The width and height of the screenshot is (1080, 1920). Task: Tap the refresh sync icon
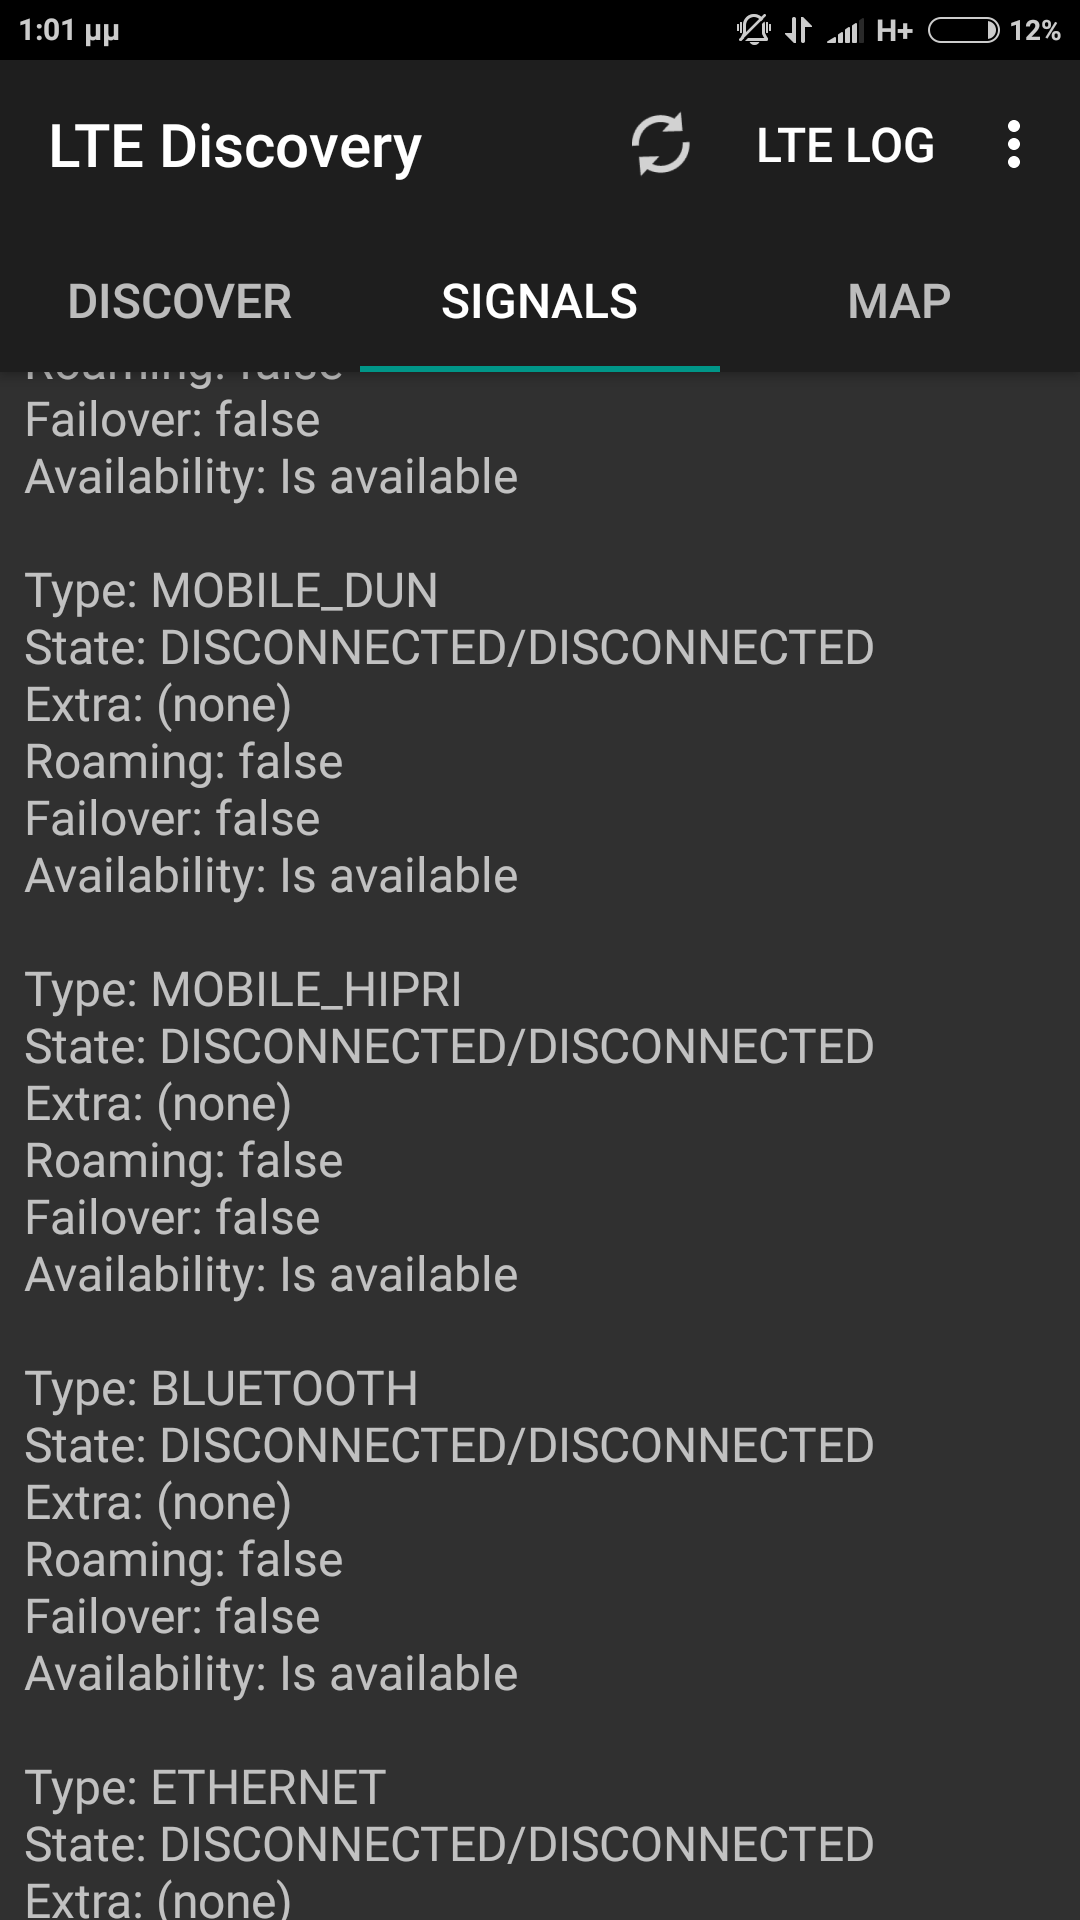(660, 145)
